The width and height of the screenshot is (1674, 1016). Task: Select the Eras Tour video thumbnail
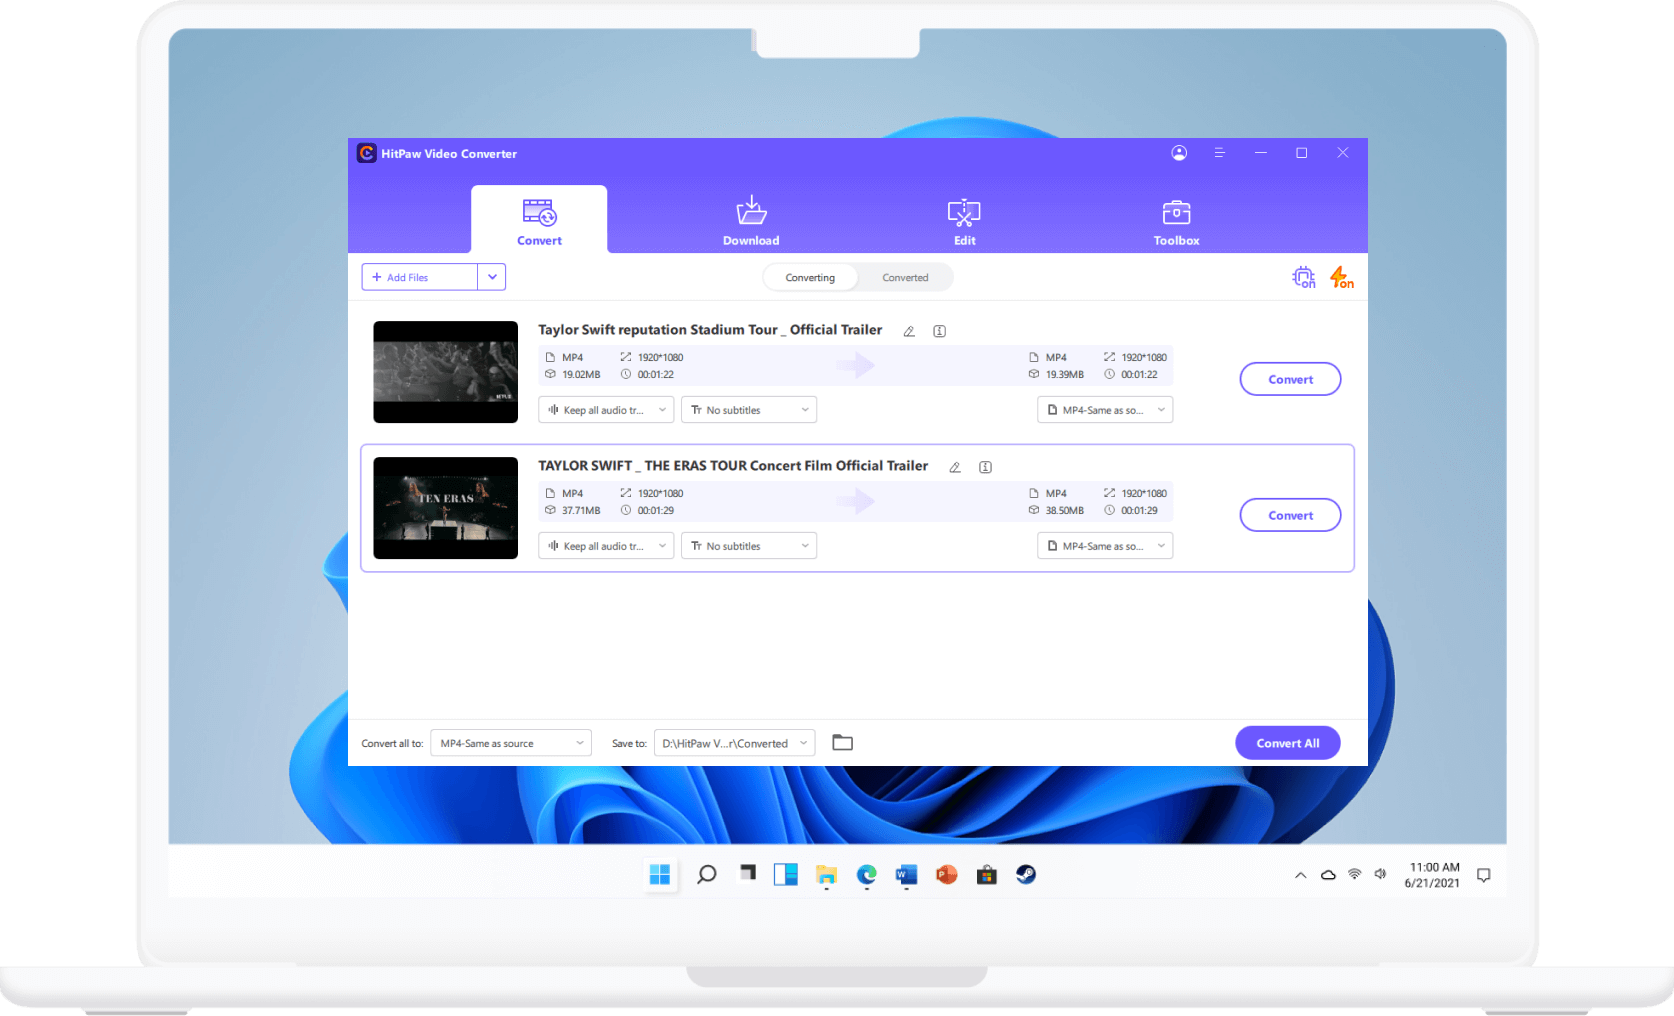tap(445, 507)
